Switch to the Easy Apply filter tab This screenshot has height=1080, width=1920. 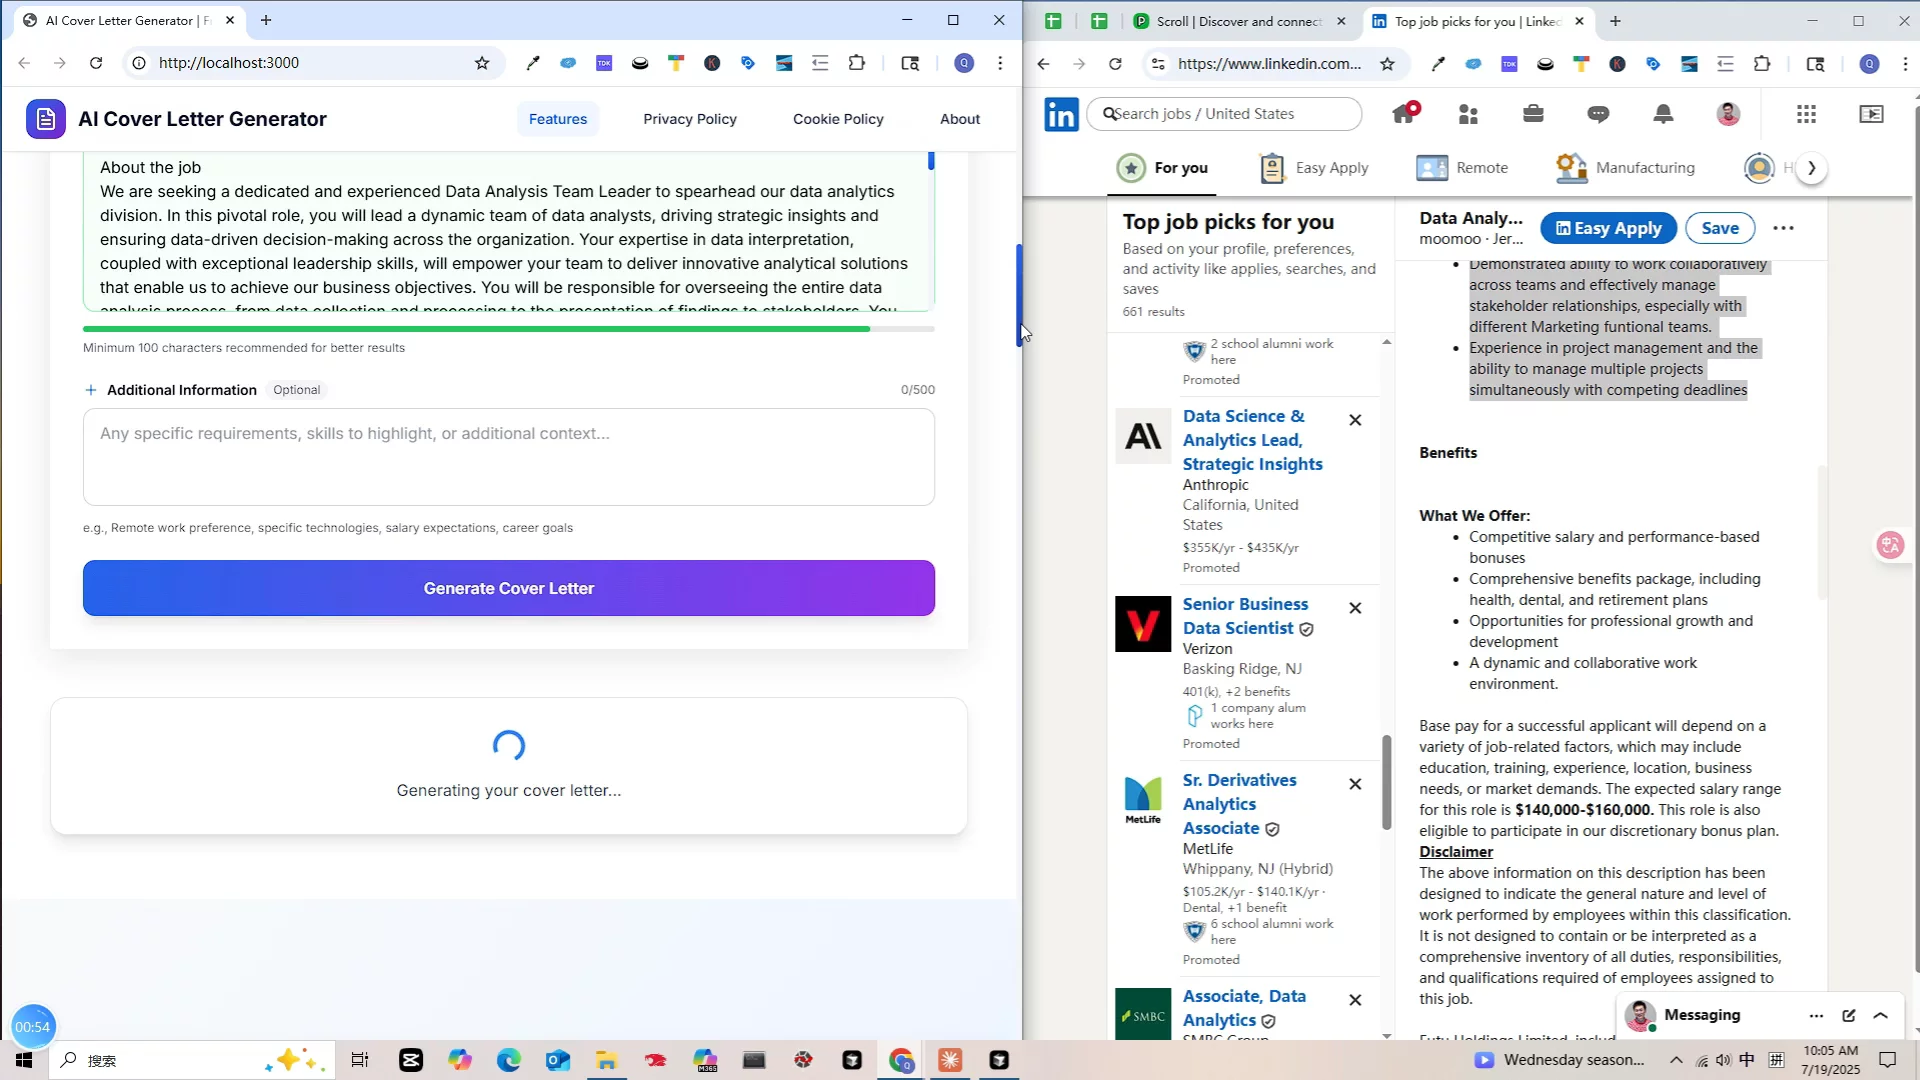pos(1315,168)
